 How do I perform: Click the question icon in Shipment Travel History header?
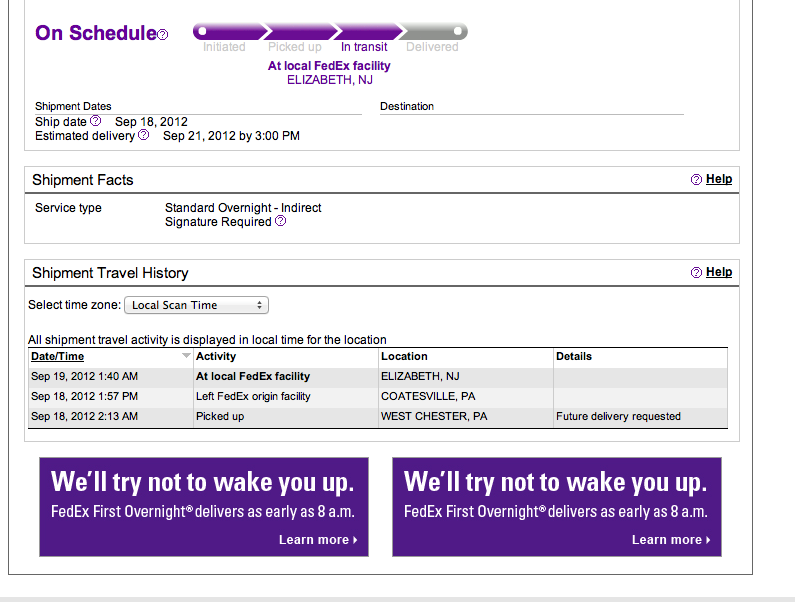click(x=696, y=272)
